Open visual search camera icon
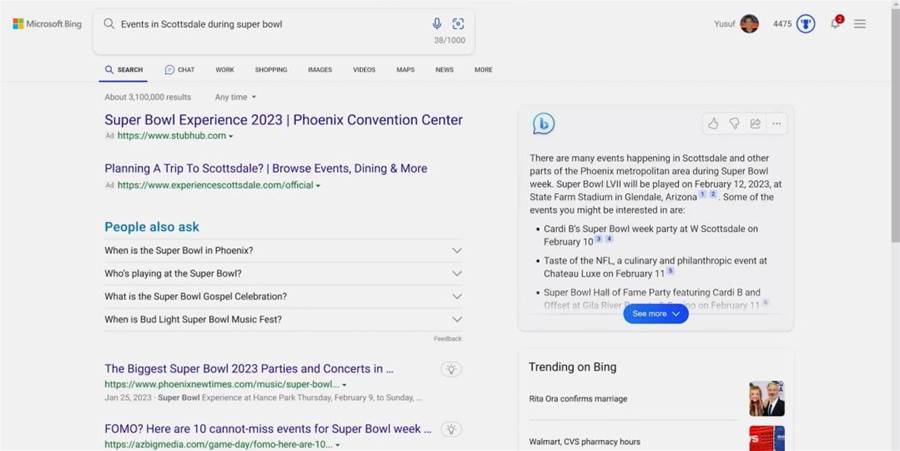This screenshot has height=451, width=900. [x=458, y=24]
